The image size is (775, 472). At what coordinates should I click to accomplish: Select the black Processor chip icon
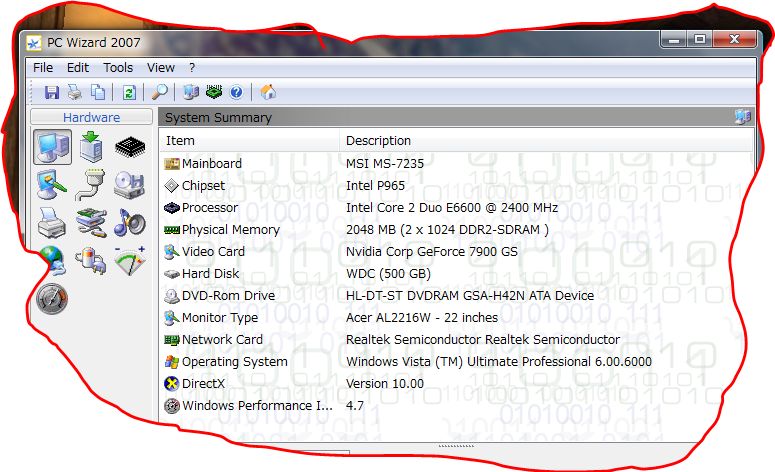click(129, 147)
